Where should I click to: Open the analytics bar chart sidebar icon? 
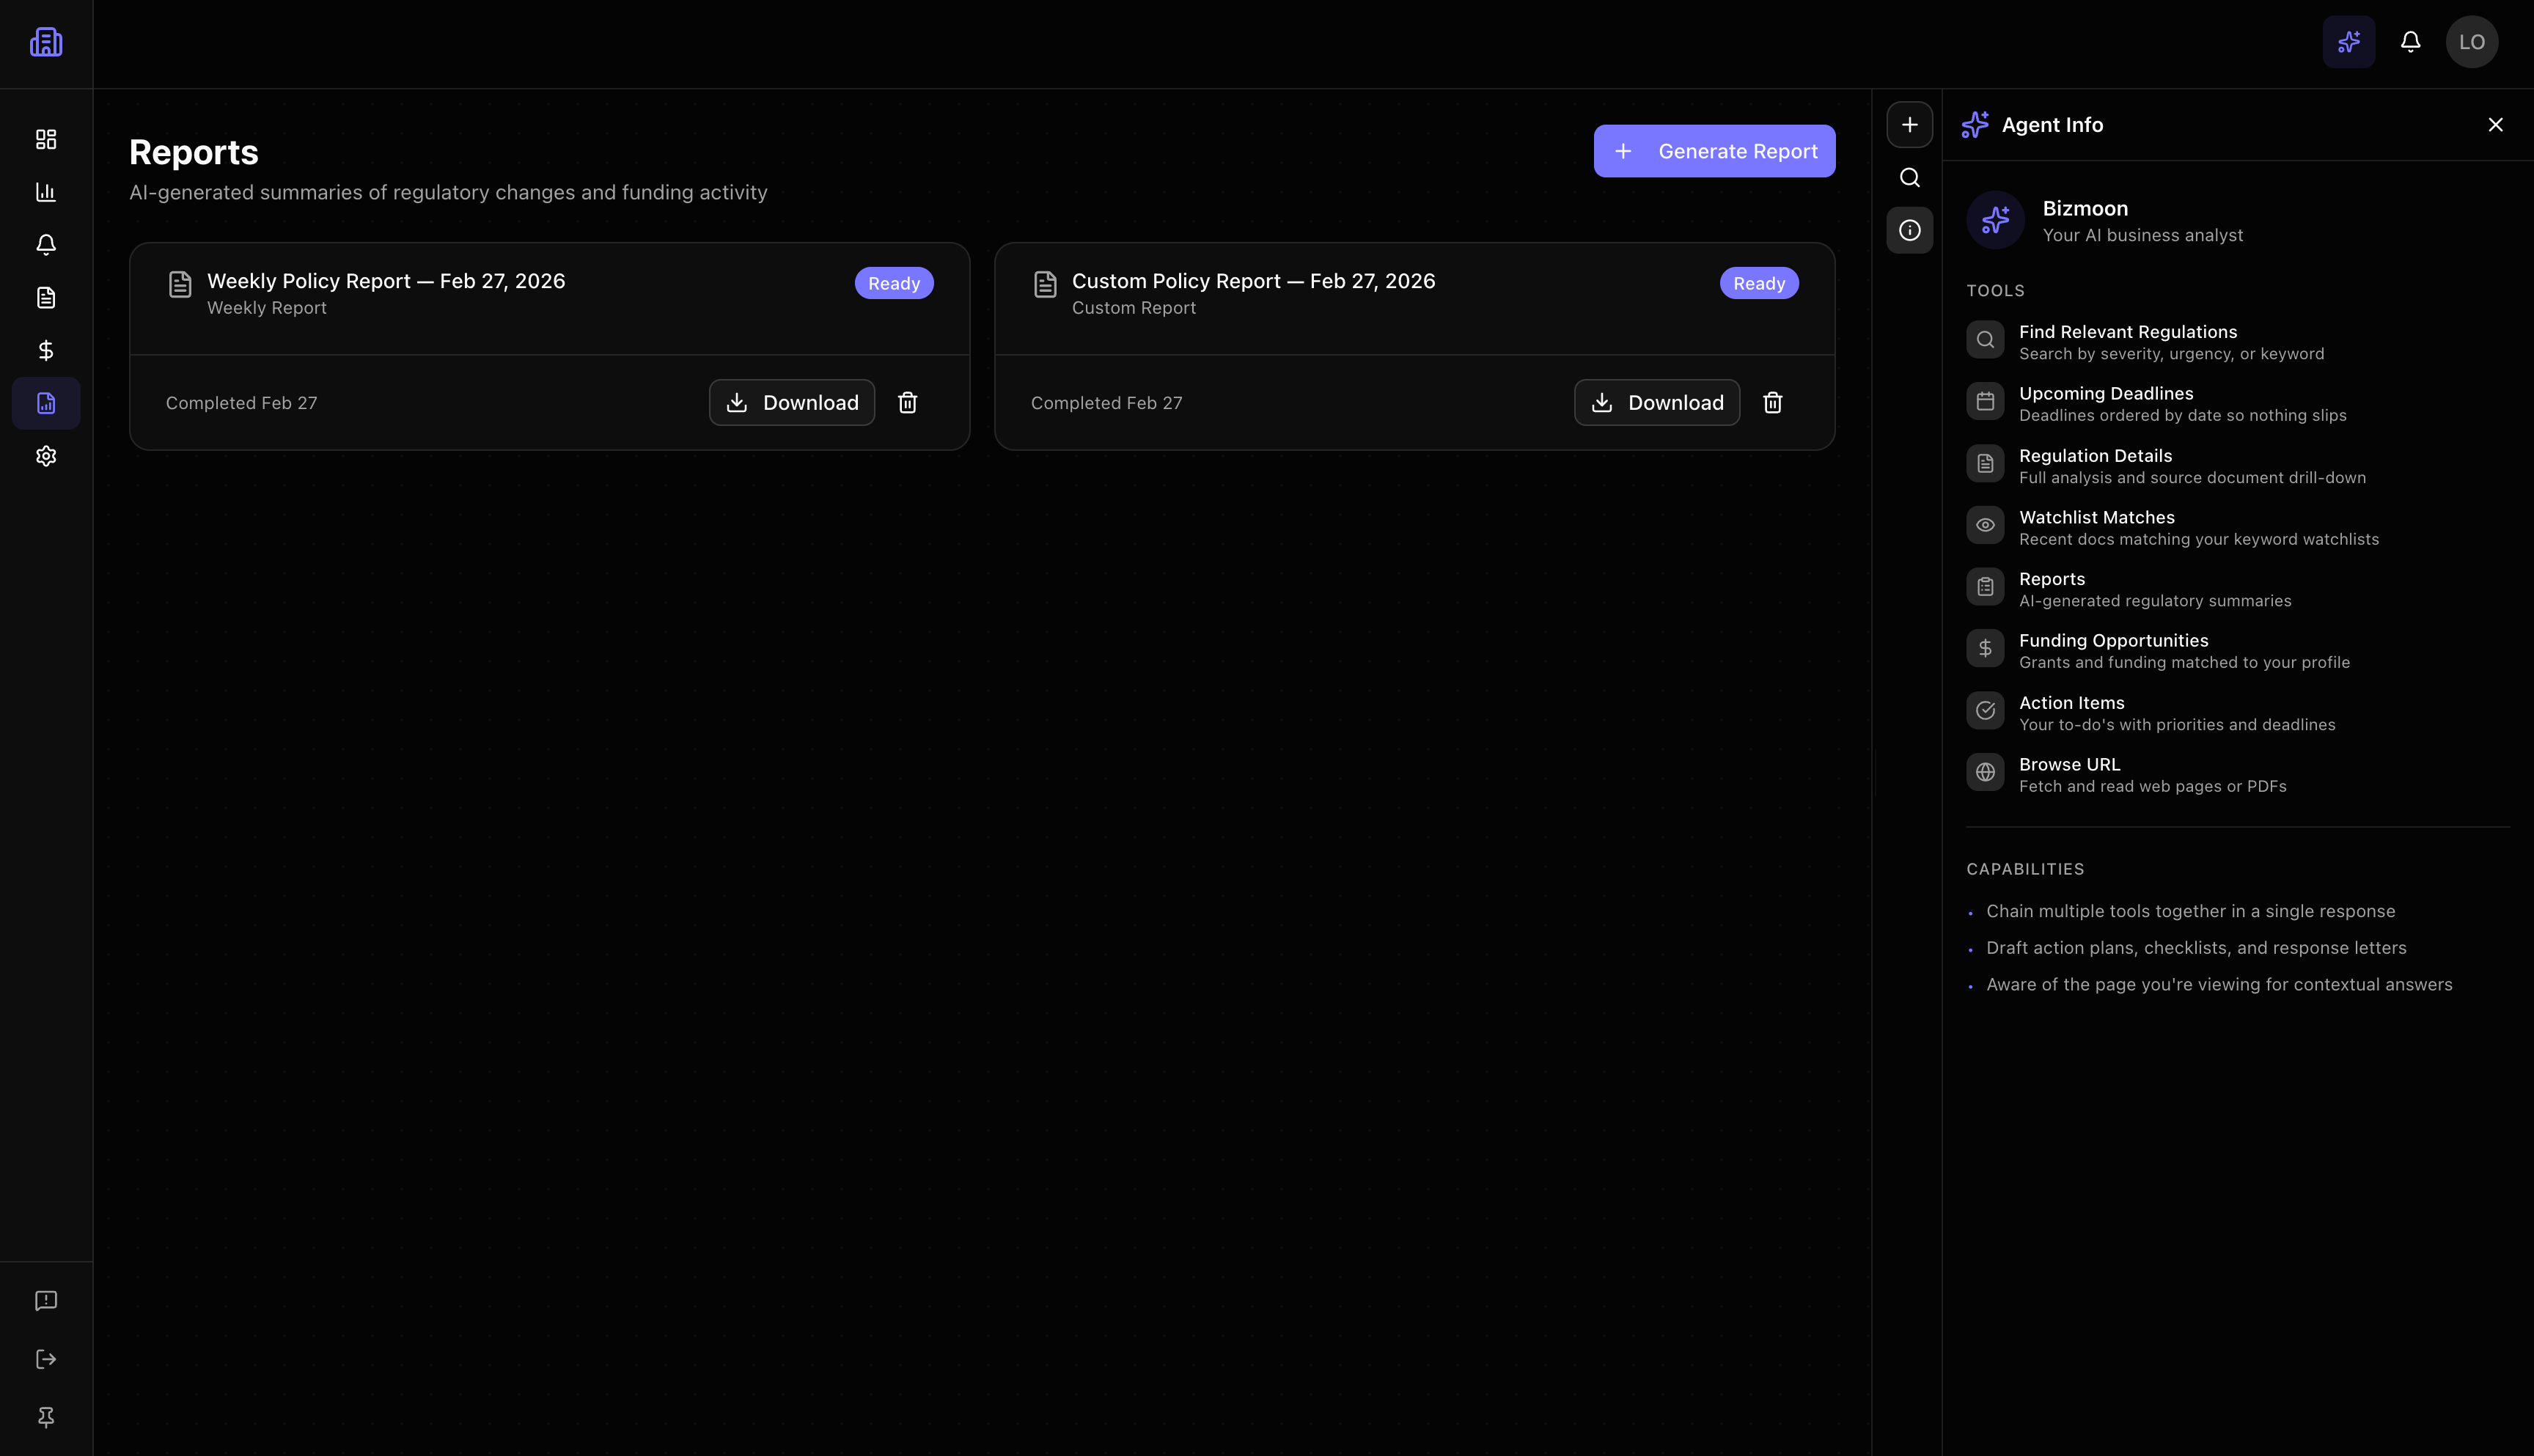click(x=46, y=192)
